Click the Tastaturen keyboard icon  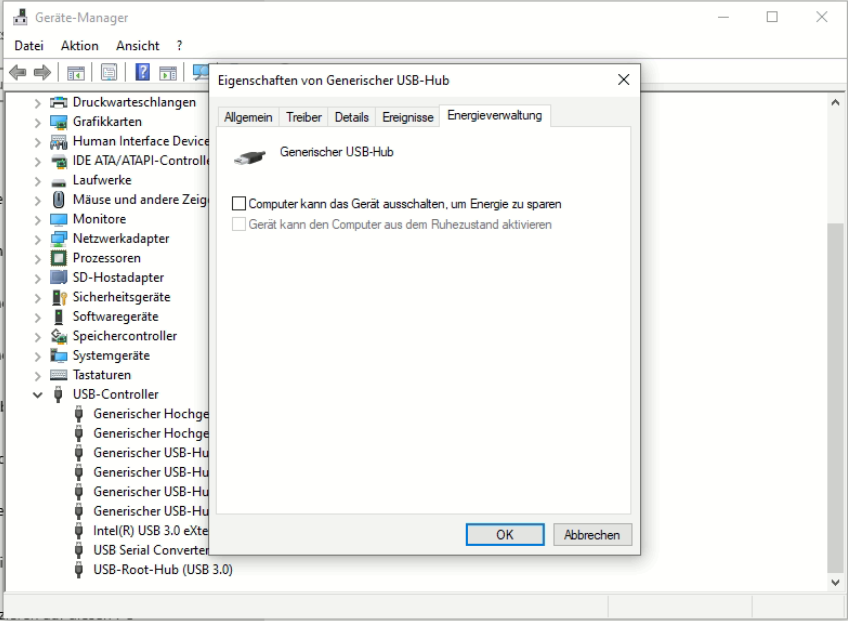pos(58,375)
